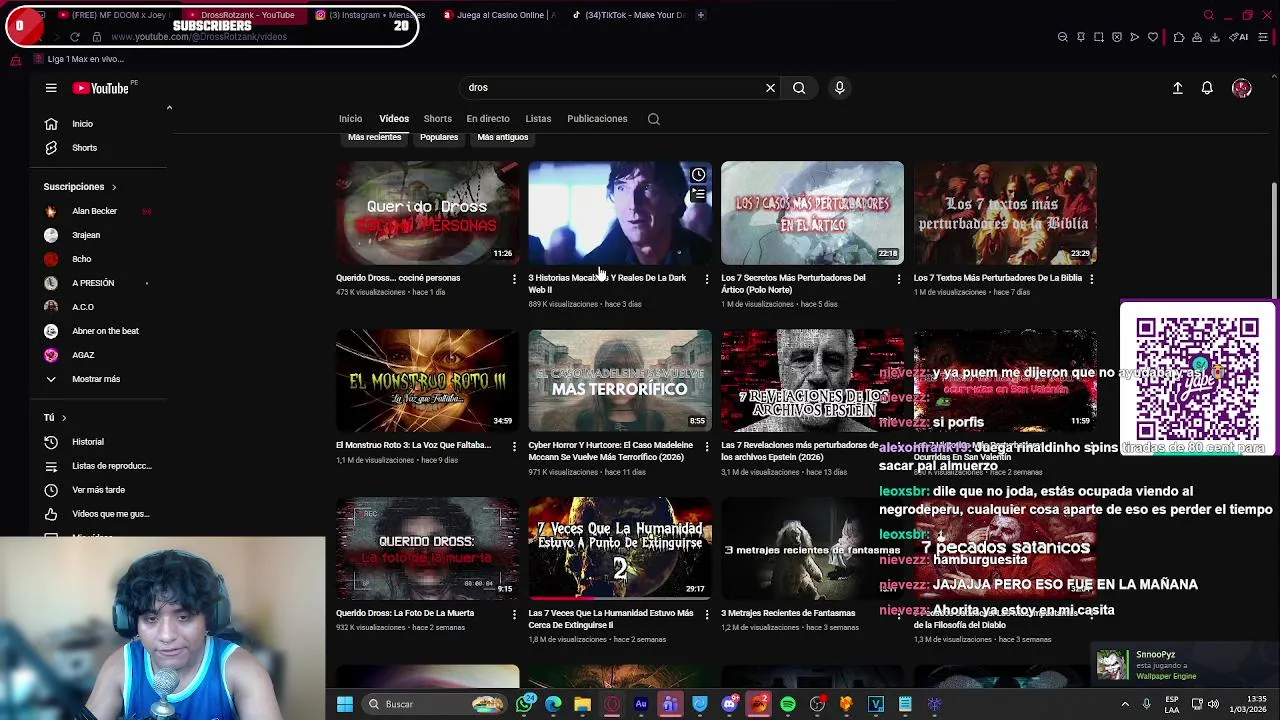Viewport: 1280px width, 720px height.
Task: Open WhatsApp from the taskbar
Action: tap(524, 704)
